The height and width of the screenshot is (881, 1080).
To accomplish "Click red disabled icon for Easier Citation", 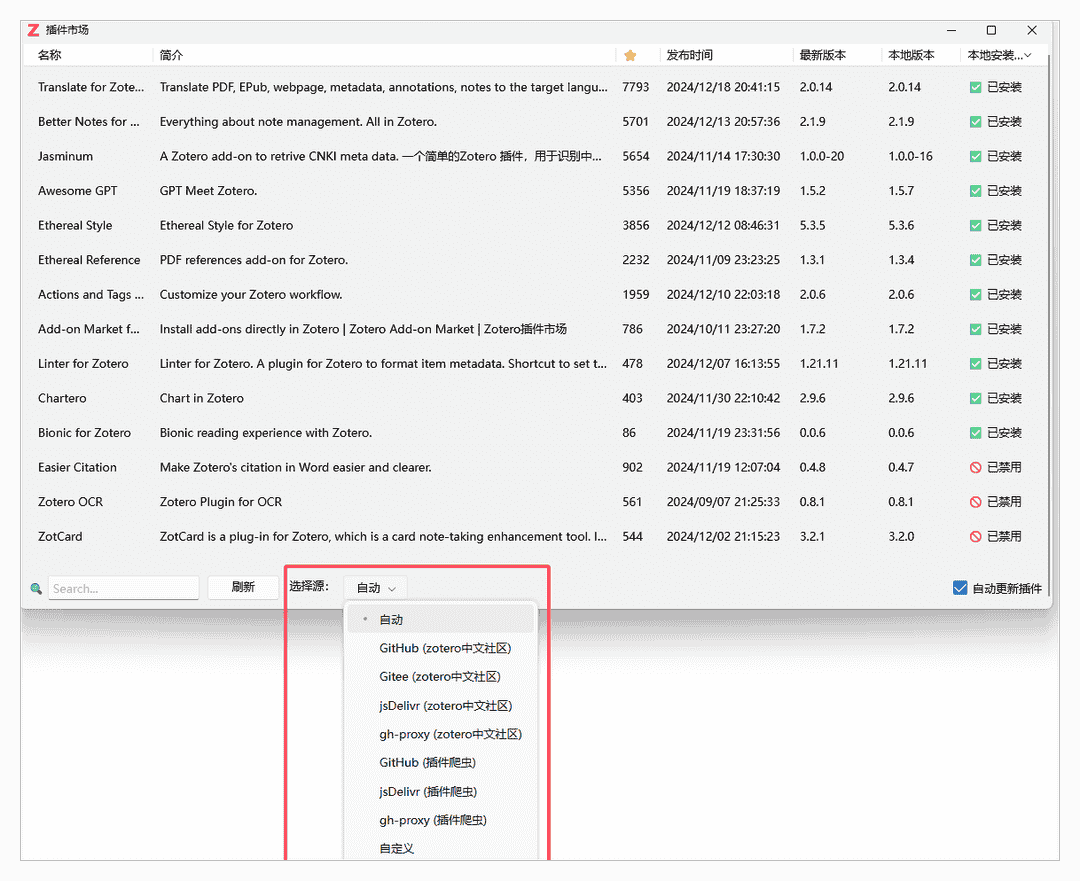I will click(976, 468).
